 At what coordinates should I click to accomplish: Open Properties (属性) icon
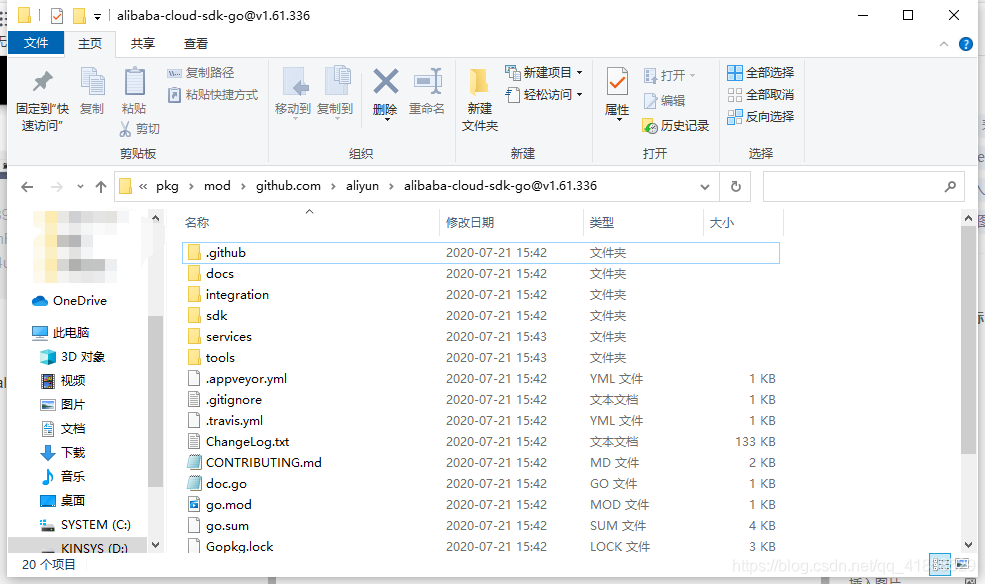coord(617,82)
